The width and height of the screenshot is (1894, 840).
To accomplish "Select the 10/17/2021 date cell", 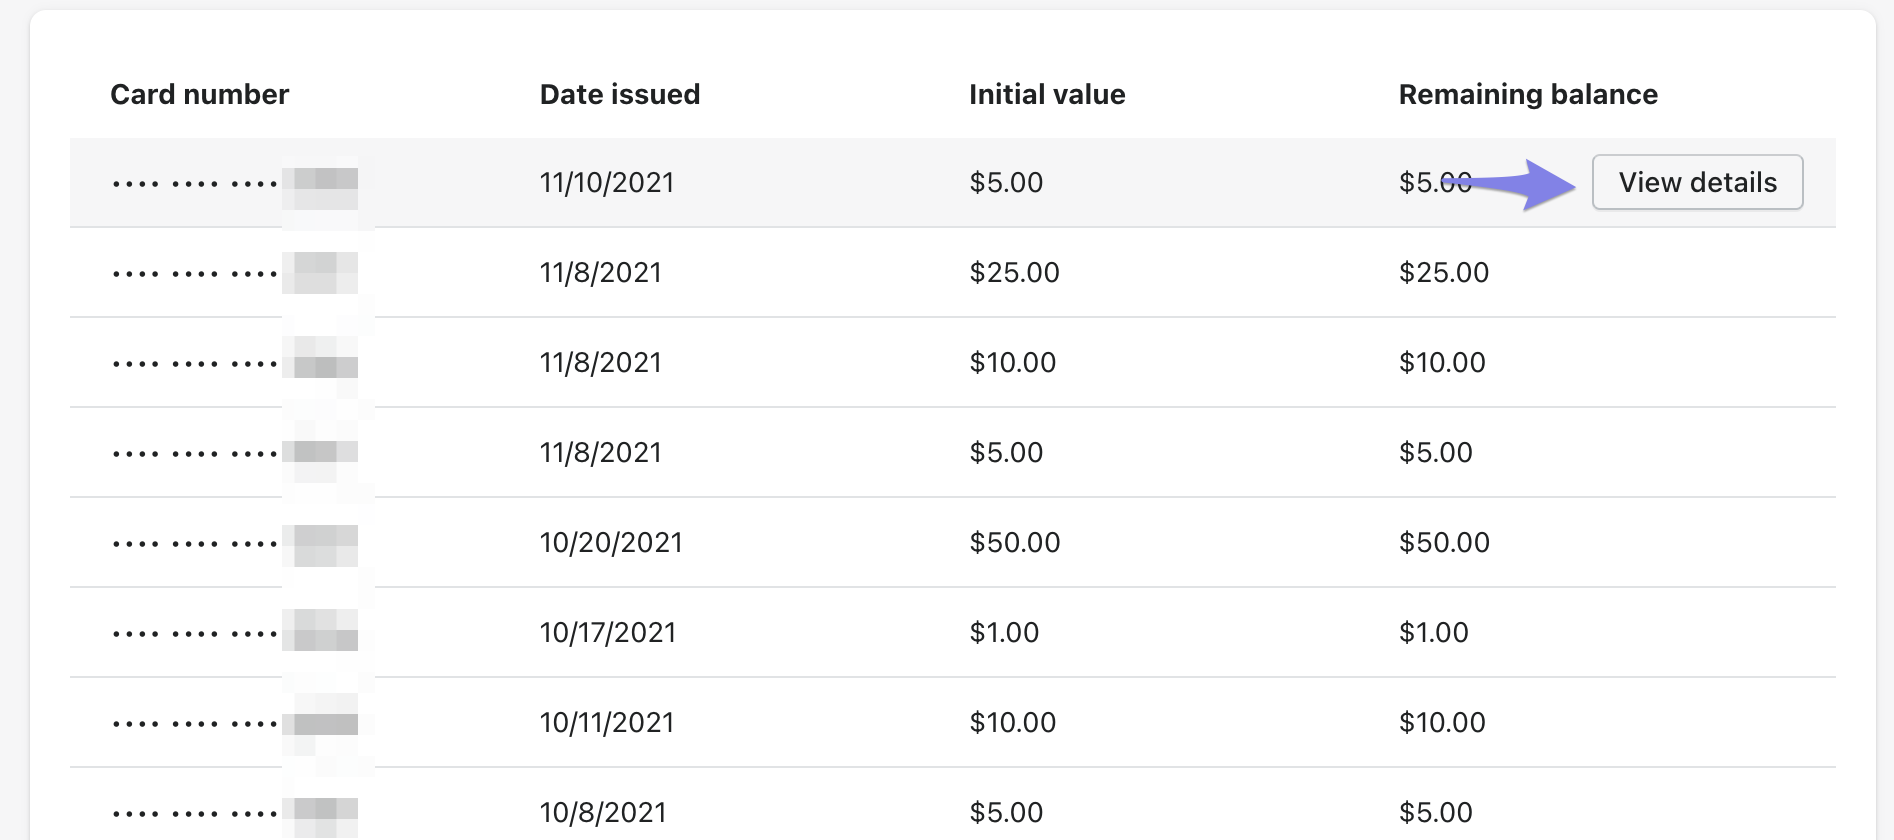I will [x=607, y=632].
